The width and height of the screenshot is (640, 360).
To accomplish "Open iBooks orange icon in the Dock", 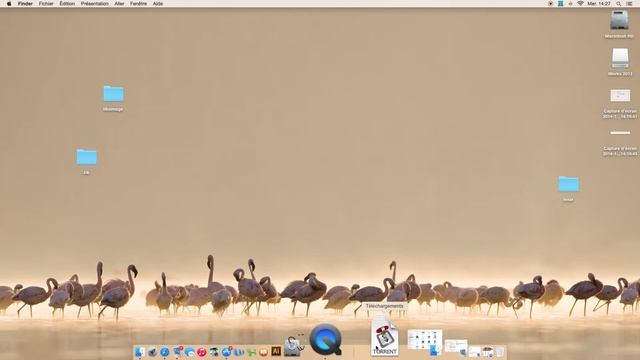I will [264, 351].
